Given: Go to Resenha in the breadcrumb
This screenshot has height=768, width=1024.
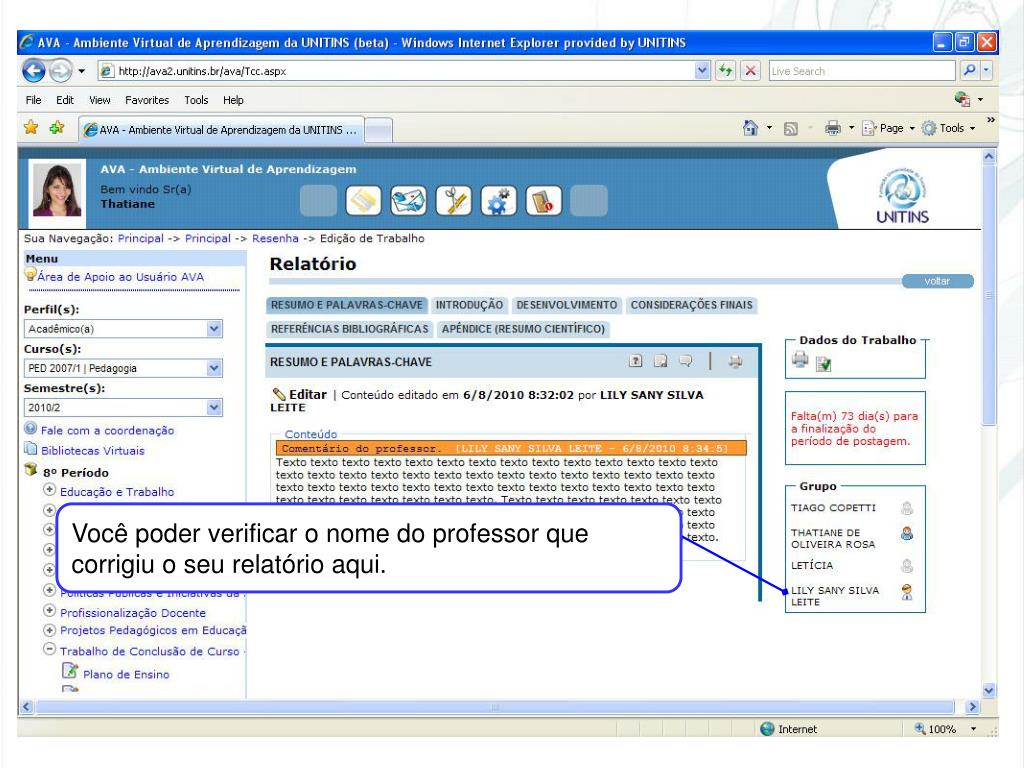Looking at the screenshot, I should 275,238.
